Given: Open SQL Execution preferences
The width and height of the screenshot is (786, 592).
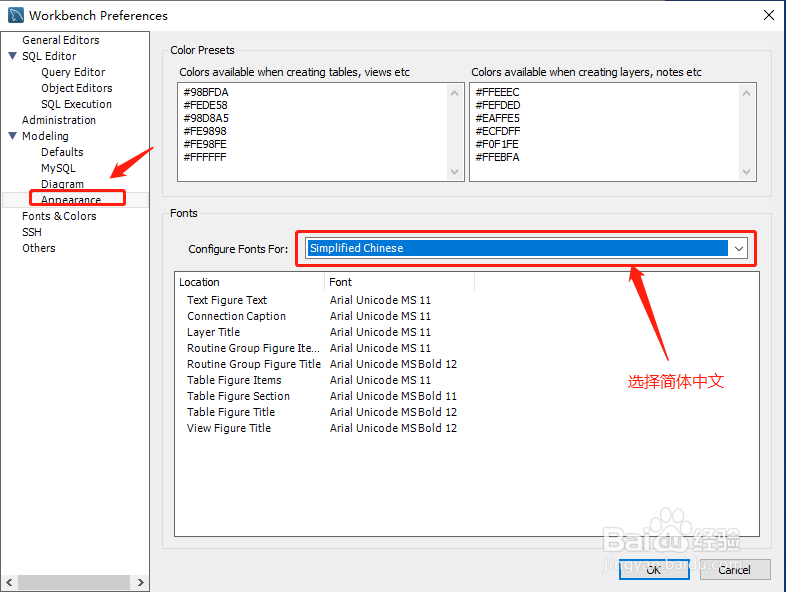Looking at the screenshot, I should pyautogui.click(x=76, y=104).
